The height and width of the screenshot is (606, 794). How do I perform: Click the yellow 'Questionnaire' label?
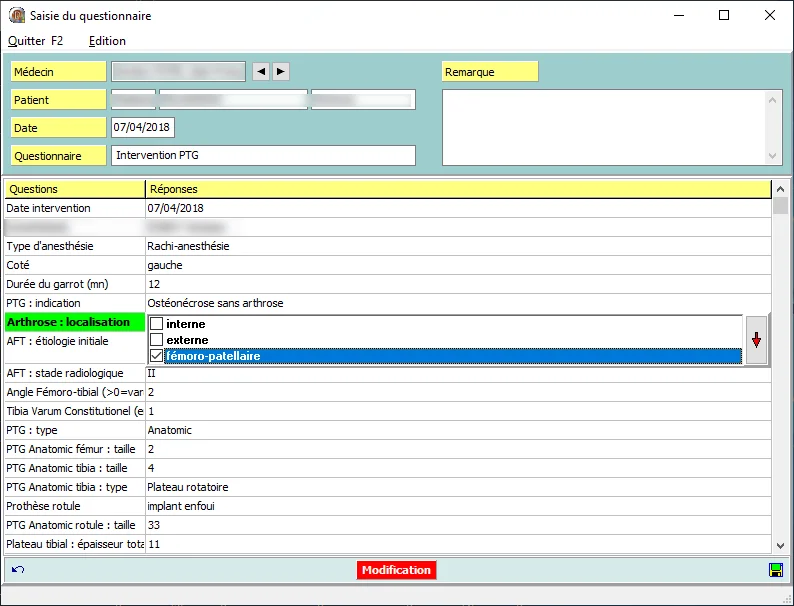(58, 155)
